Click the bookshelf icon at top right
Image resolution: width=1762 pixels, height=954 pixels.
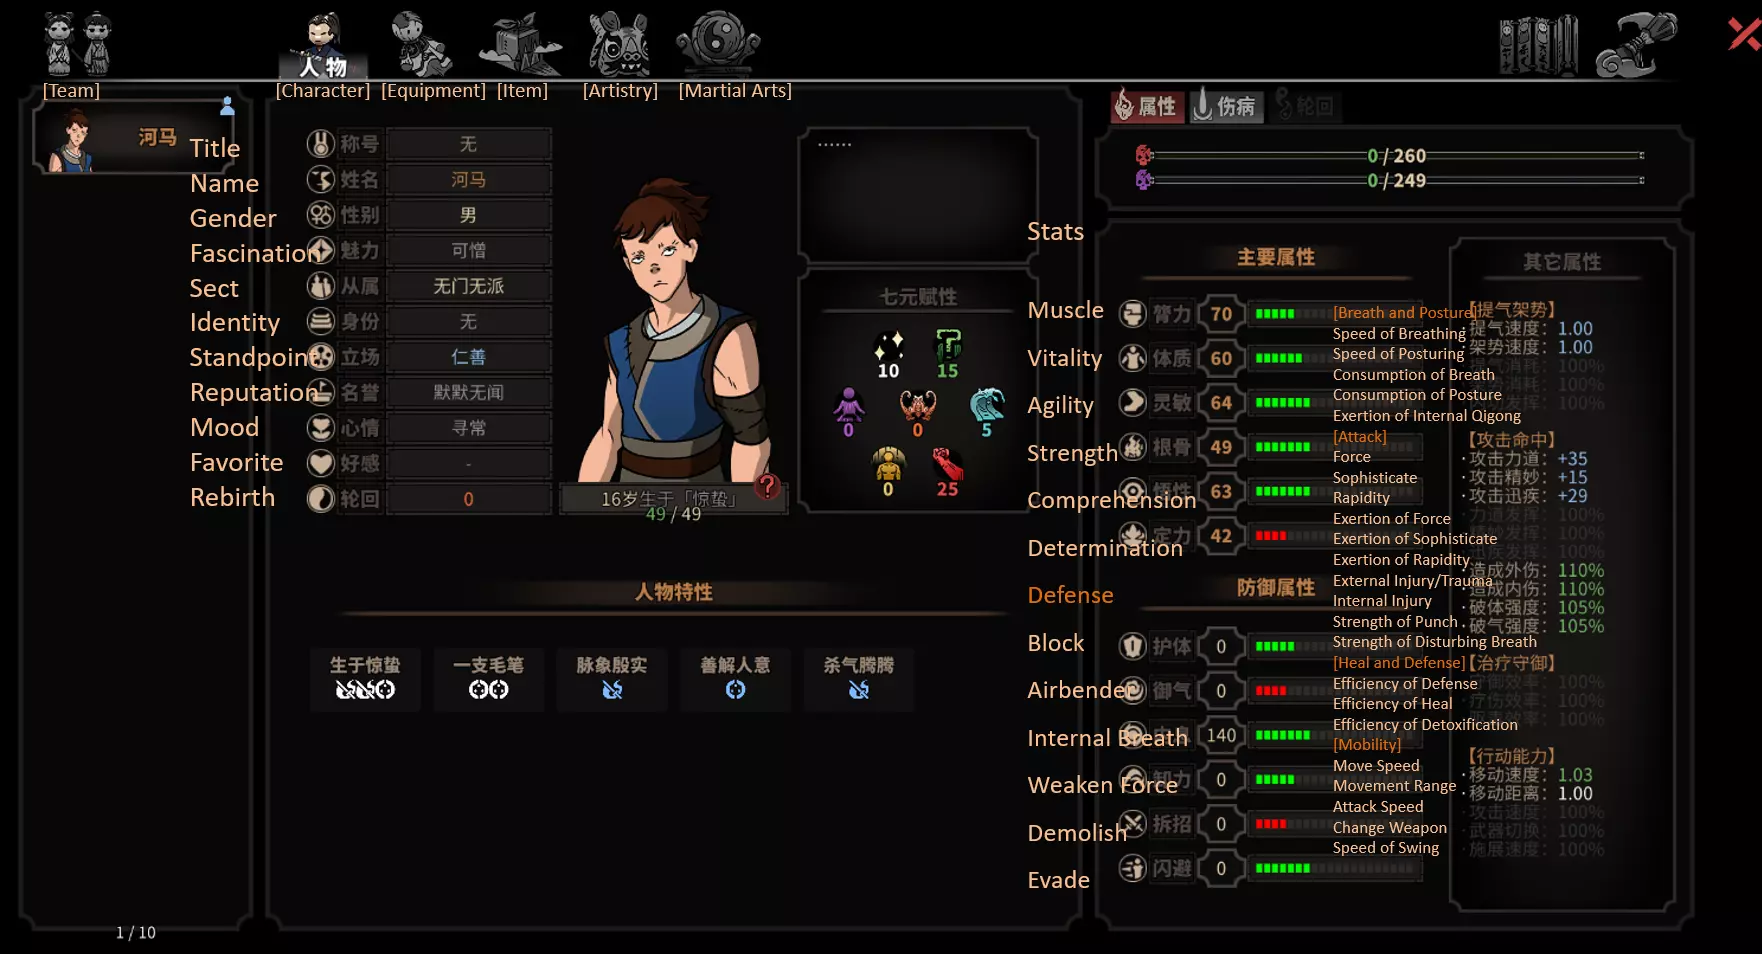[x=1539, y=45]
